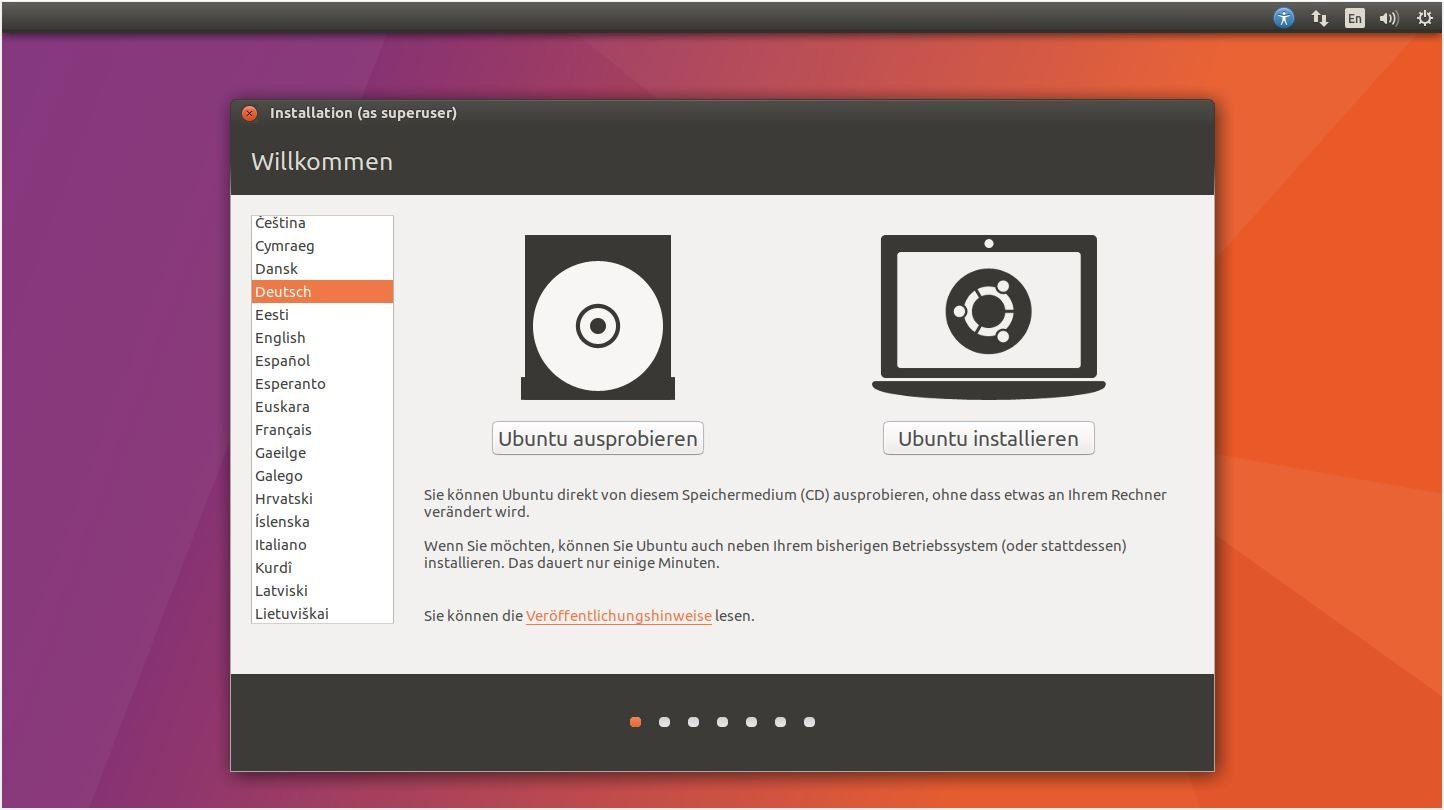
Task: Select Čeština in the language list
Action: (322, 223)
